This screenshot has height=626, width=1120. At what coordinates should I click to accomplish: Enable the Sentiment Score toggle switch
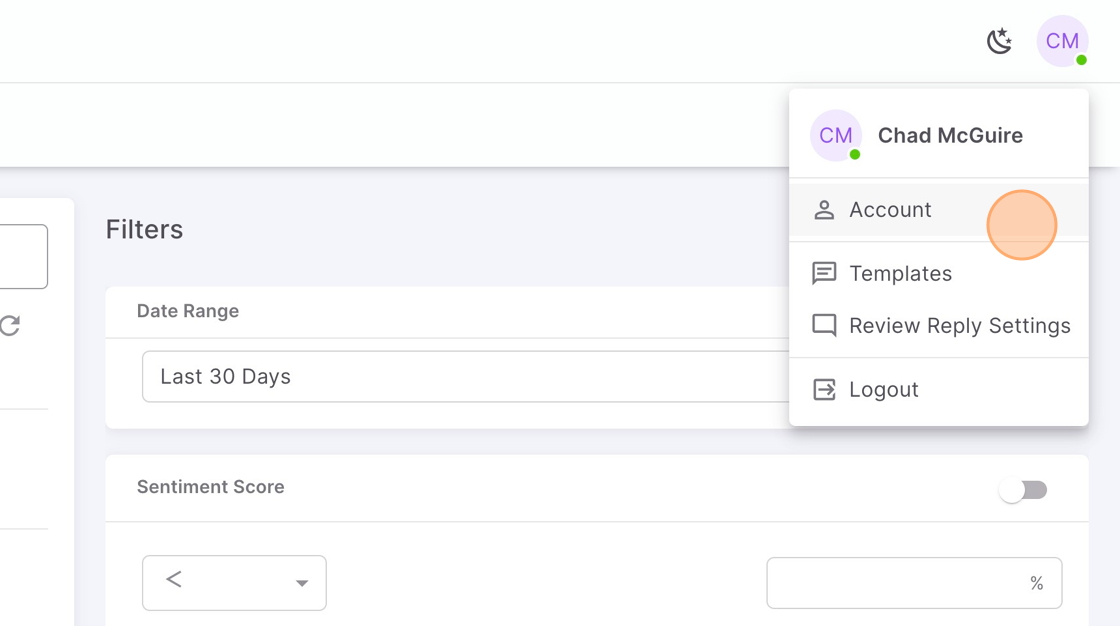tap(1023, 490)
